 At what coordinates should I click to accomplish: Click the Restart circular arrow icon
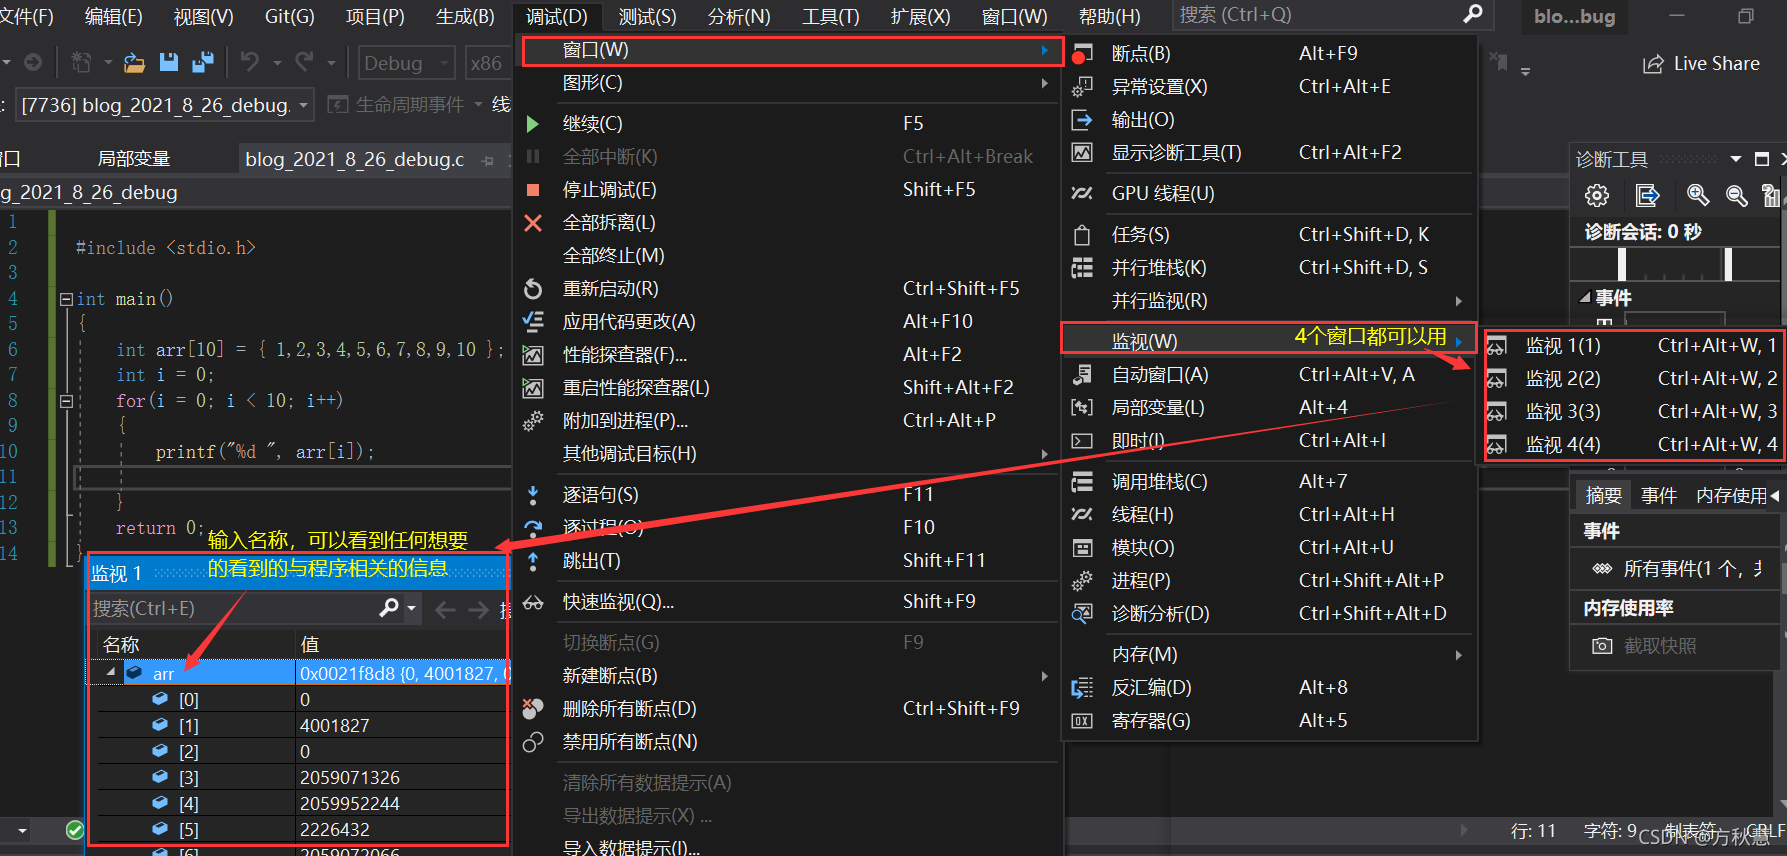(x=533, y=289)
